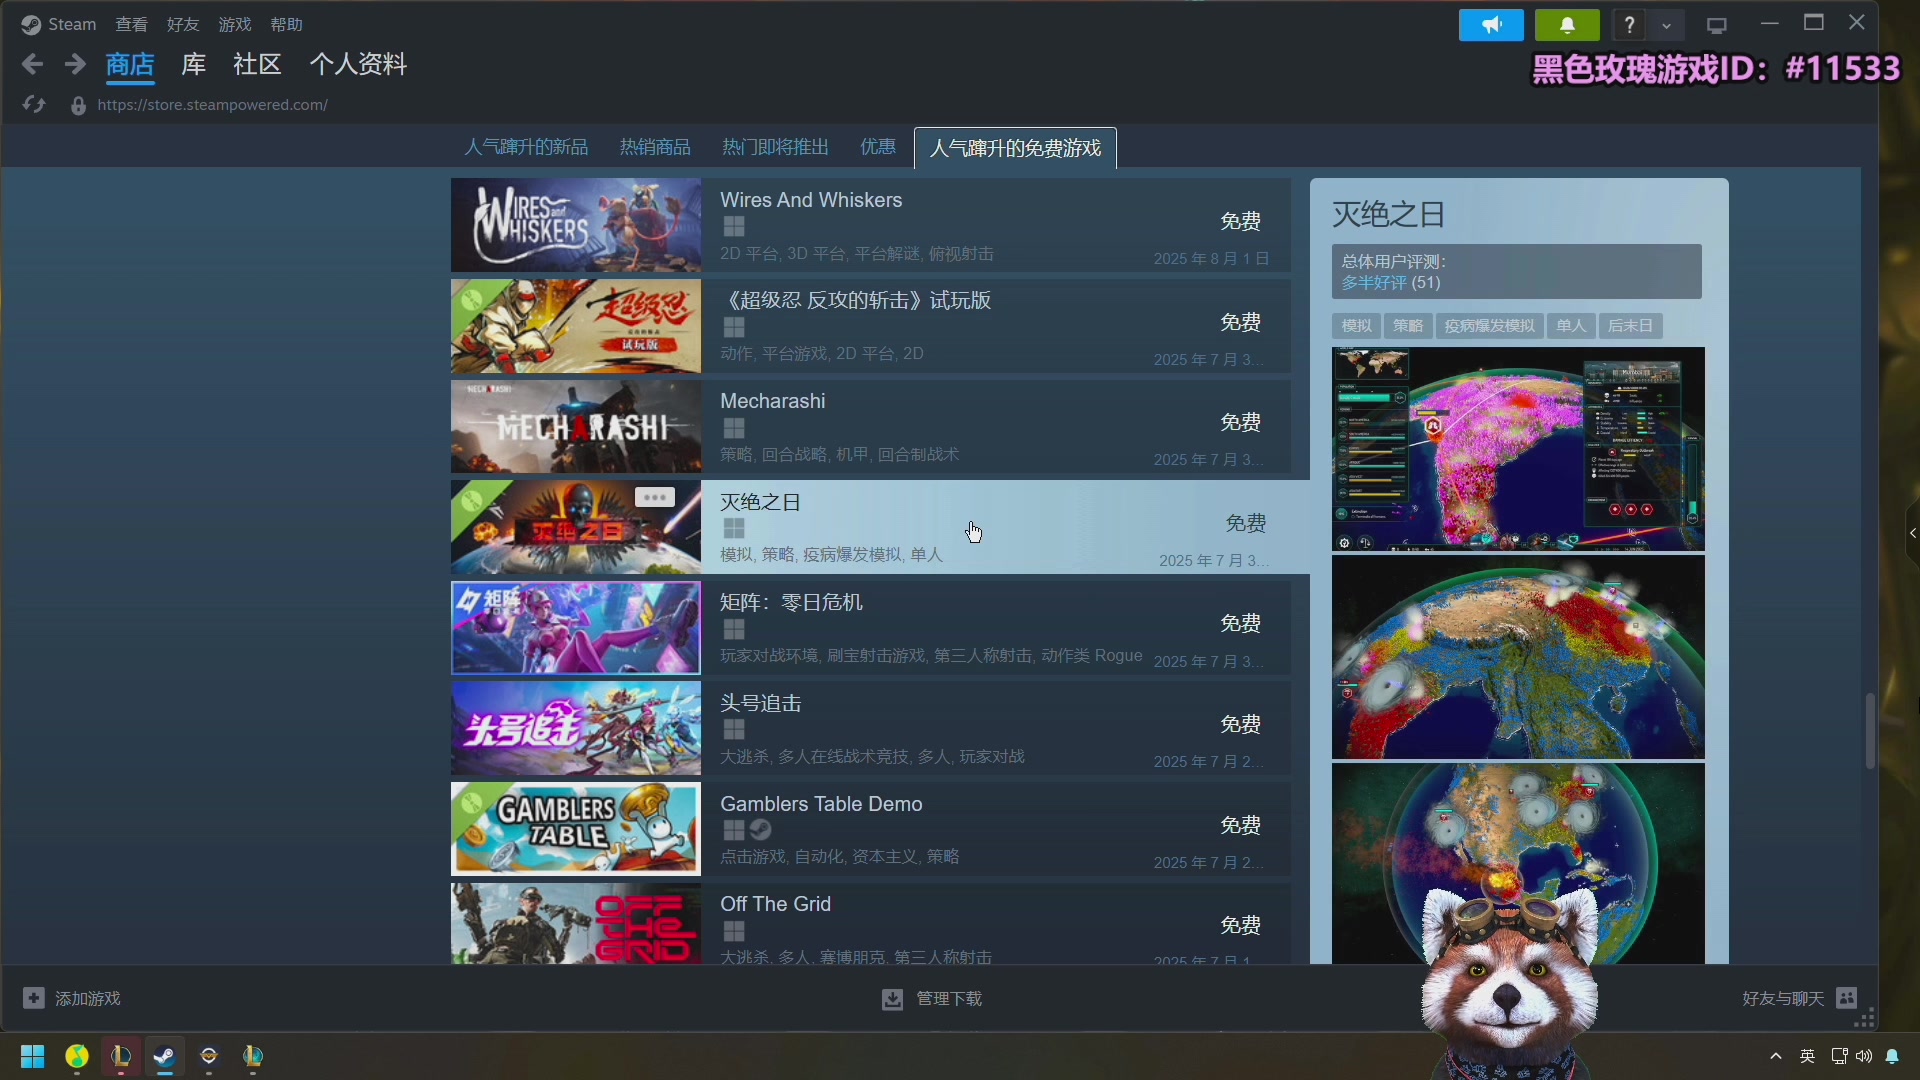Screen dimensions: 1920x1080
Task: Click the volume tray icon
Action: pyautogui.click(x=1864, y=1056)
